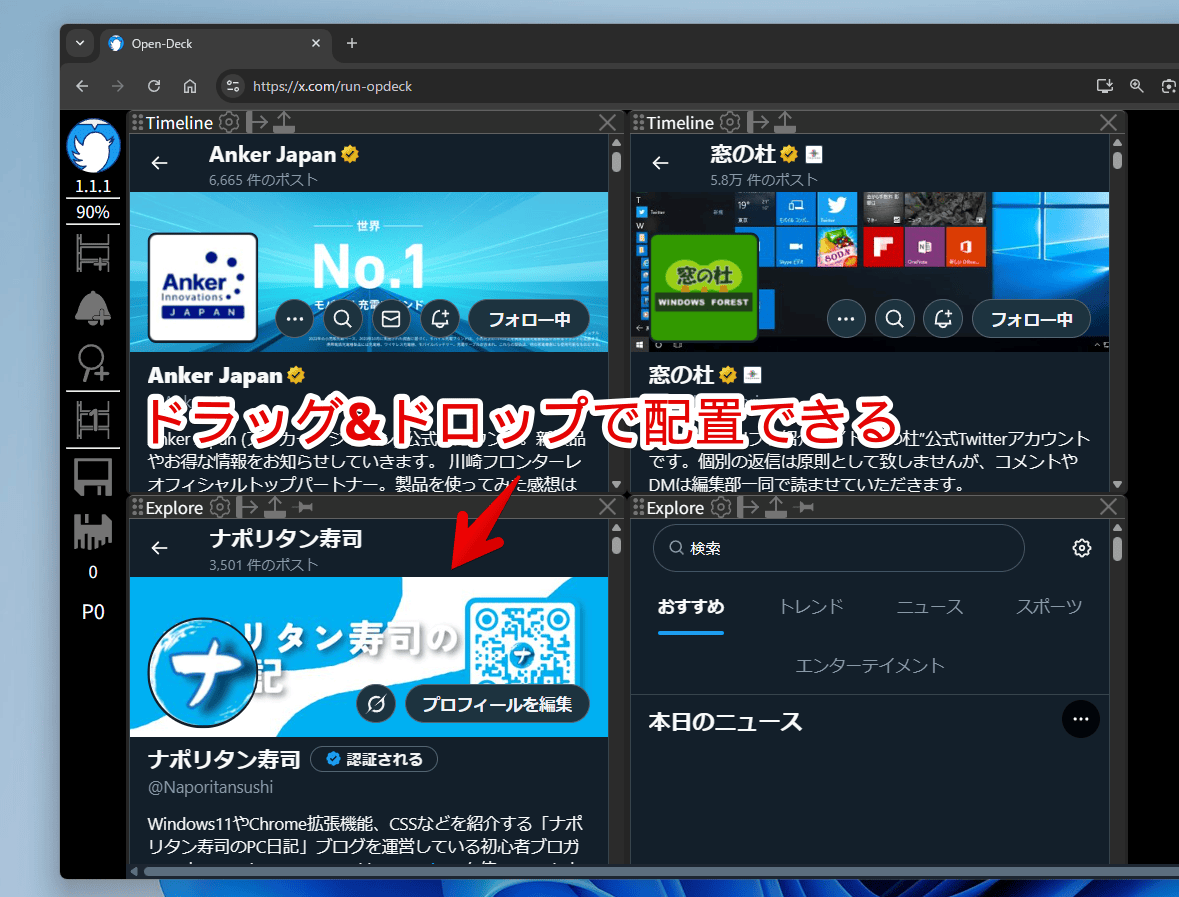
Task: Select the ニュース tab
Action: (x=929, y=606)
